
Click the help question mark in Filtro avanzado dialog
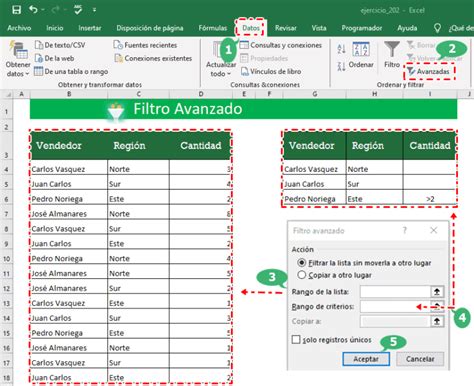click(404, 230)
